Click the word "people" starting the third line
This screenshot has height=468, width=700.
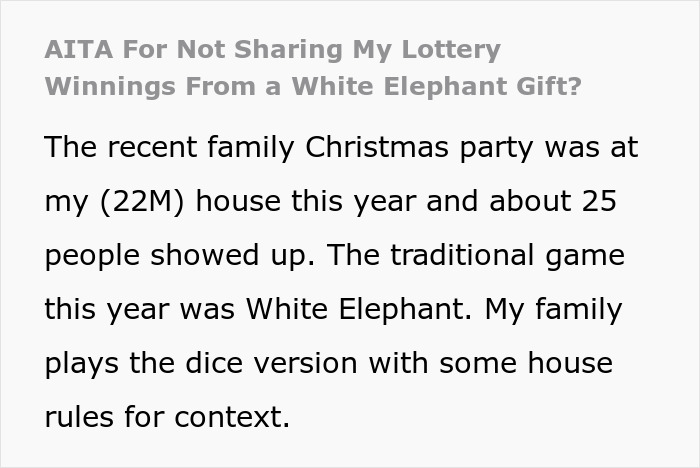pos(92,256)
